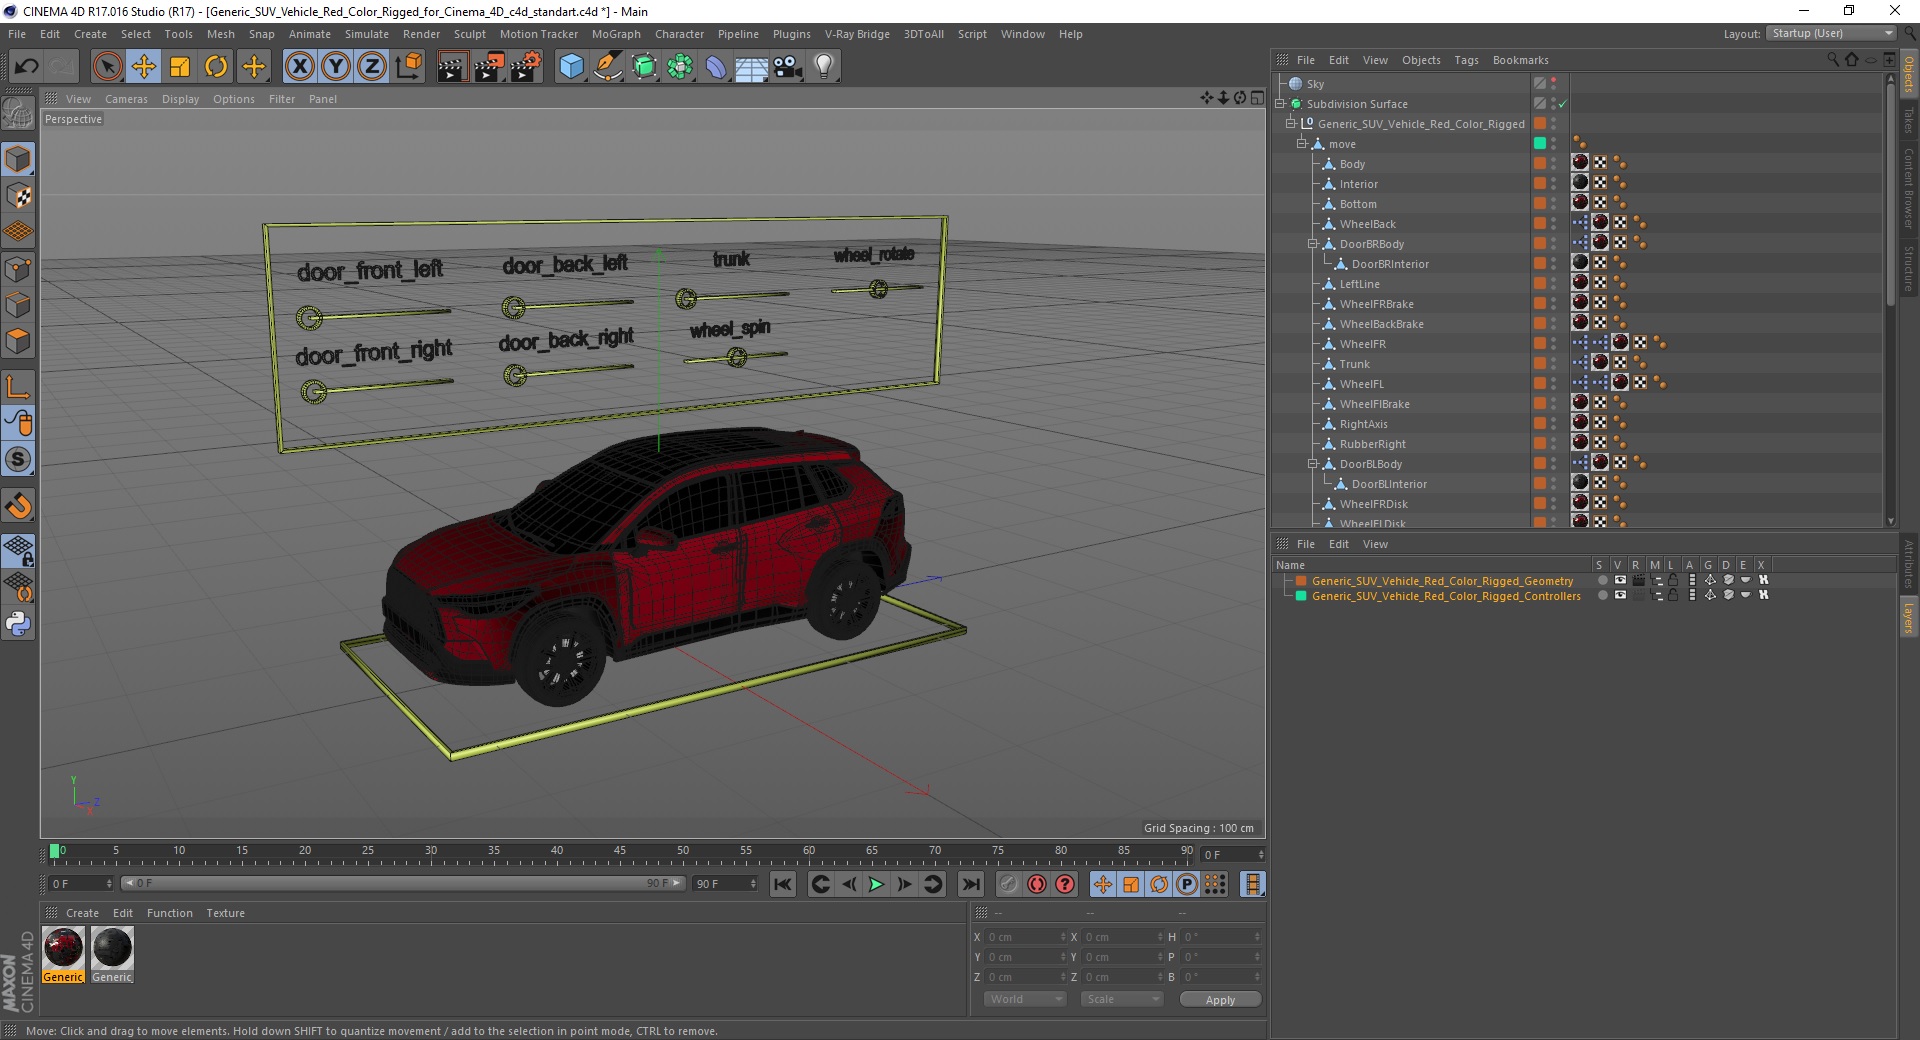Open the Python script icon
Viewport: 1920px width, 1040px height.
(x=18, y=624)
